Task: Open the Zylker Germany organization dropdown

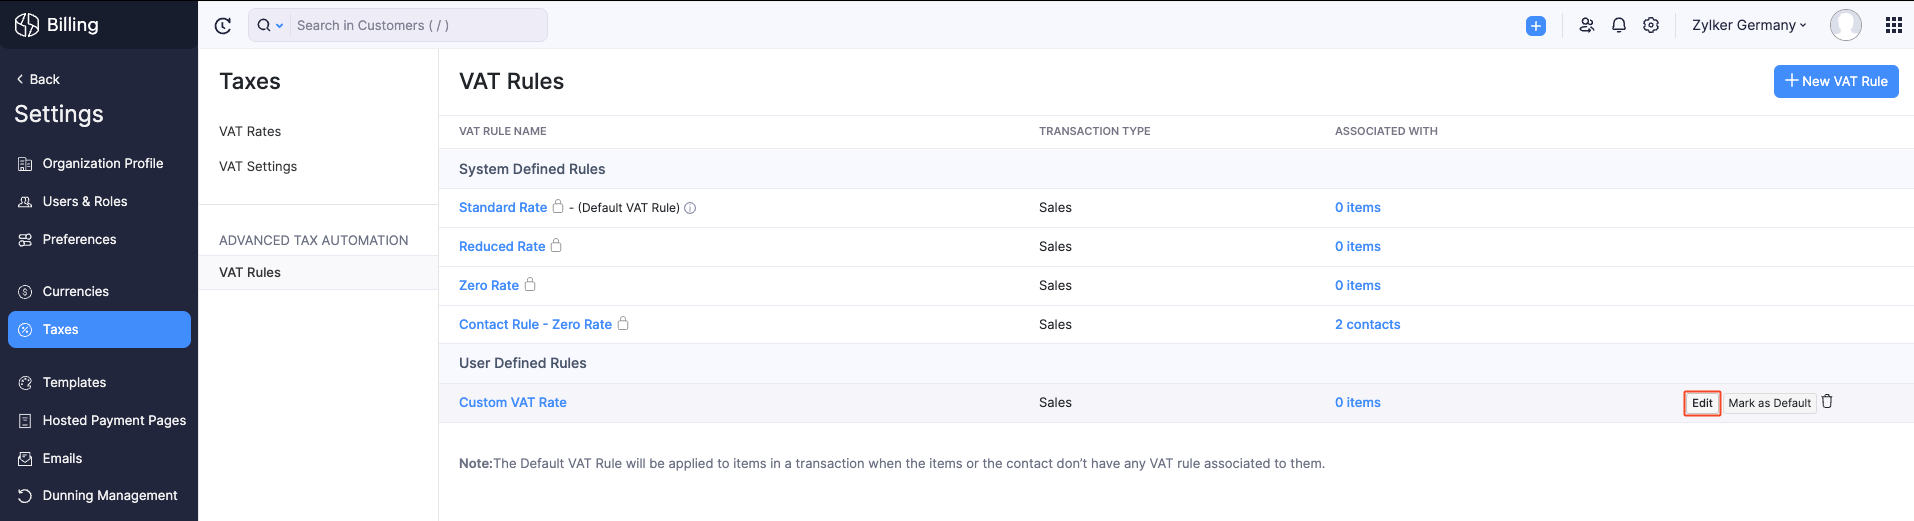Action: tap(1749, 26)
